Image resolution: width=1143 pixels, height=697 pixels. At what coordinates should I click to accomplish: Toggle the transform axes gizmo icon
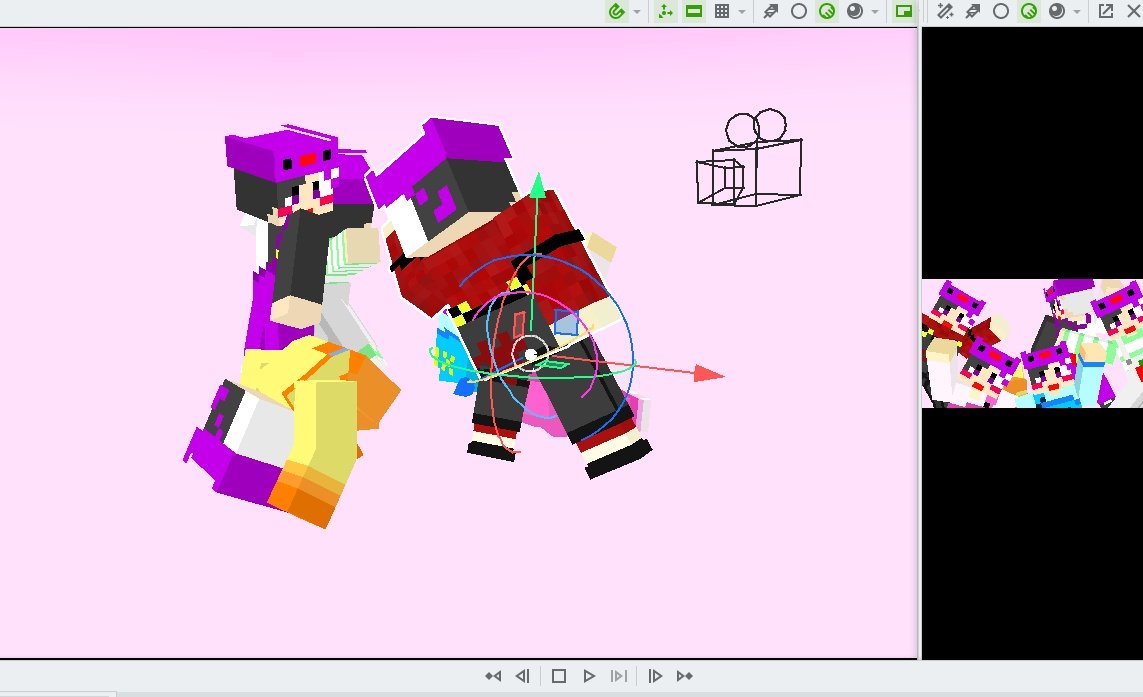click(665, 11)
